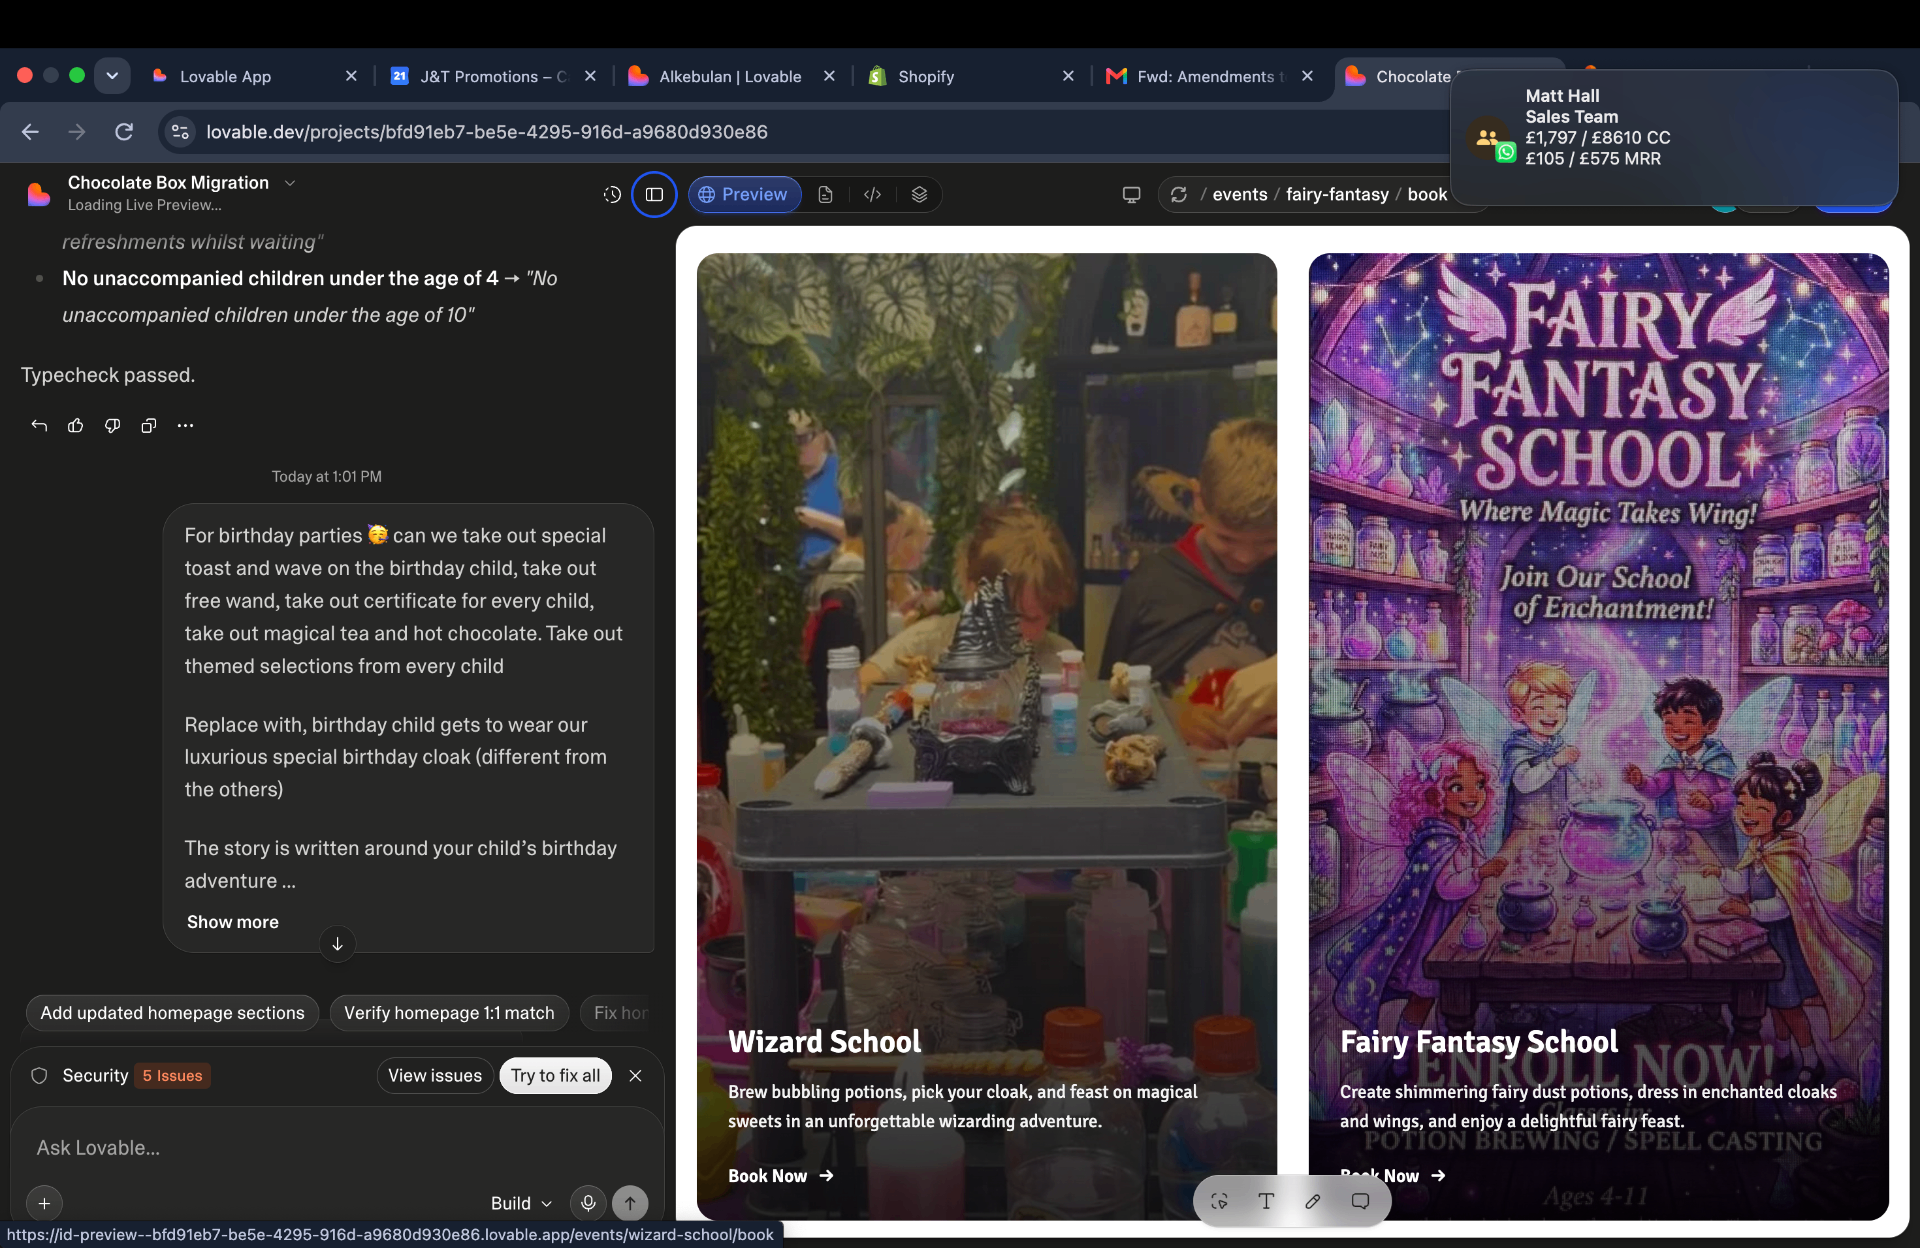
Task: Select the Preview mode tab
Action: pos(744,195)
